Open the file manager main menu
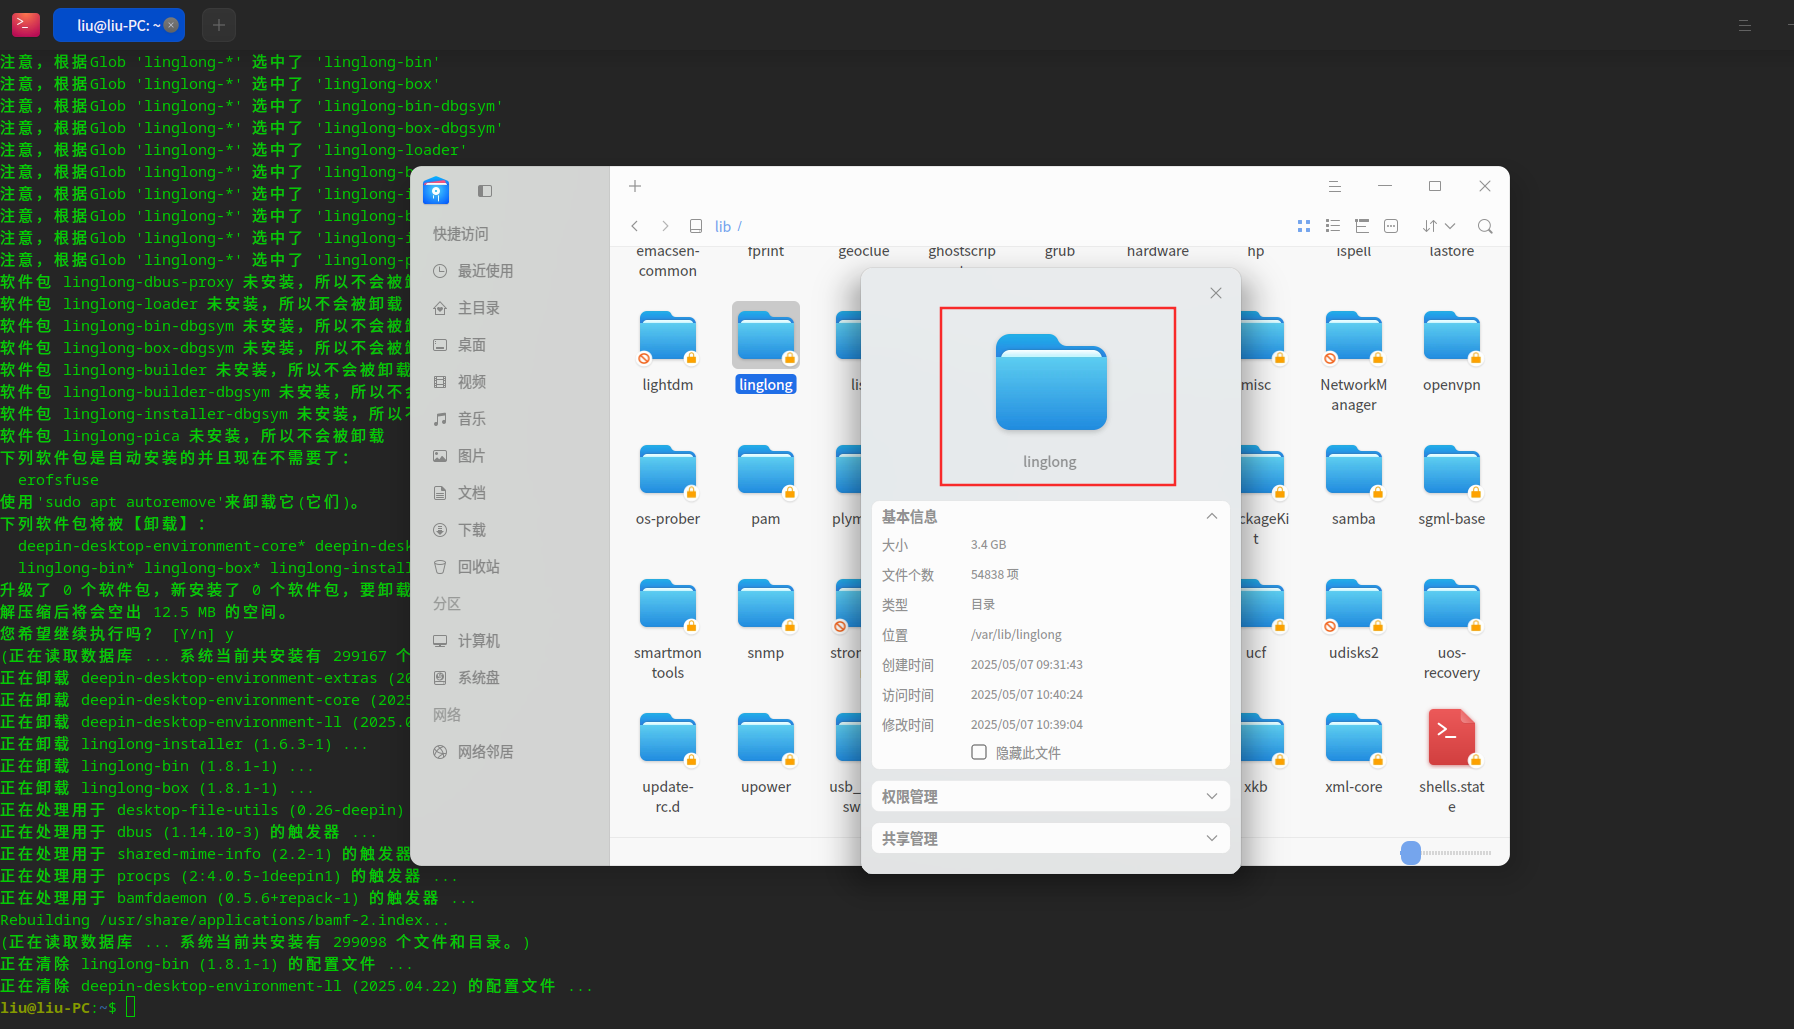 click(1334, 186)
